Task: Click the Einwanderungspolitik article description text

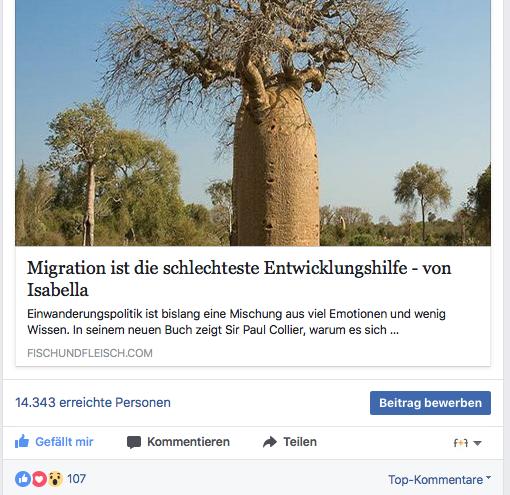Action: pos(236,322)
